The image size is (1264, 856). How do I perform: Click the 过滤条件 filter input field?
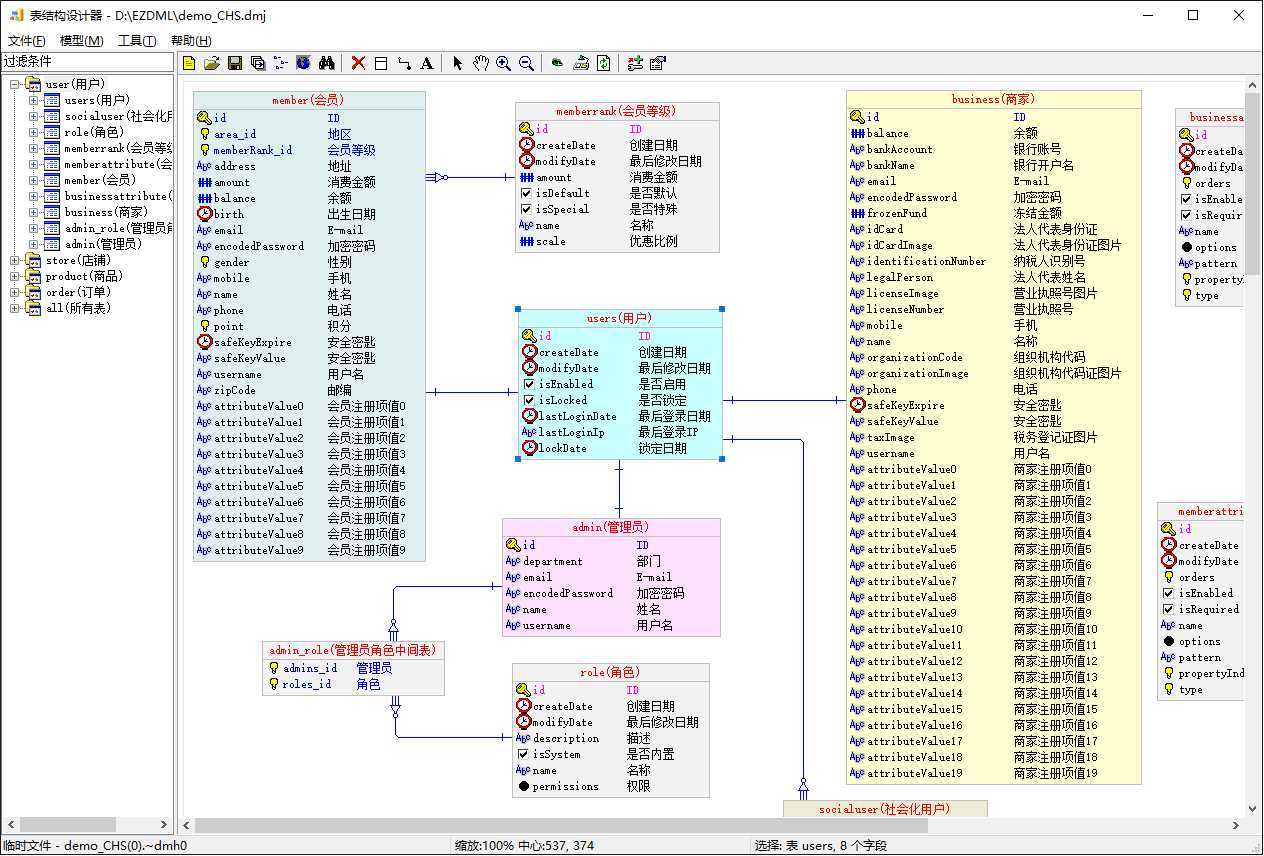88,62
